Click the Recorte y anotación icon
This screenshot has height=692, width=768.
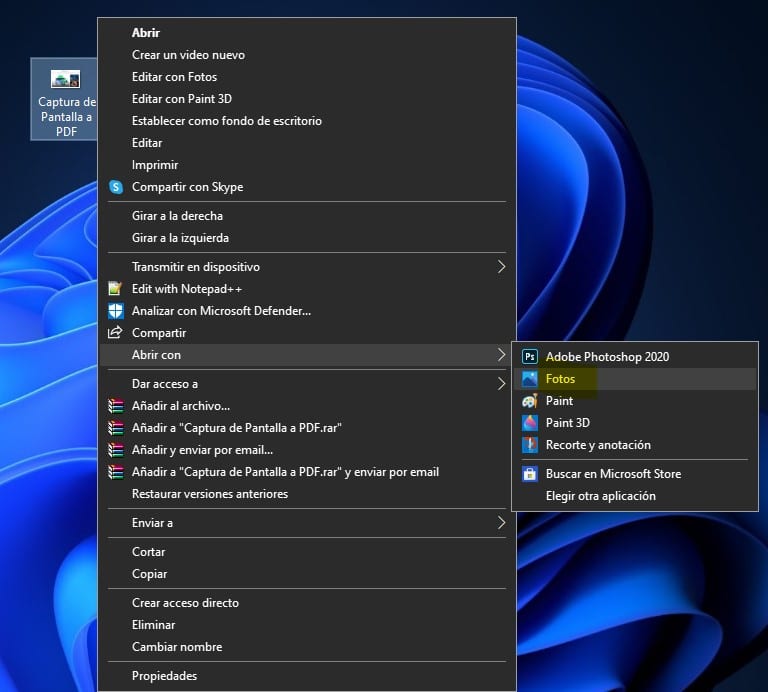529,445
